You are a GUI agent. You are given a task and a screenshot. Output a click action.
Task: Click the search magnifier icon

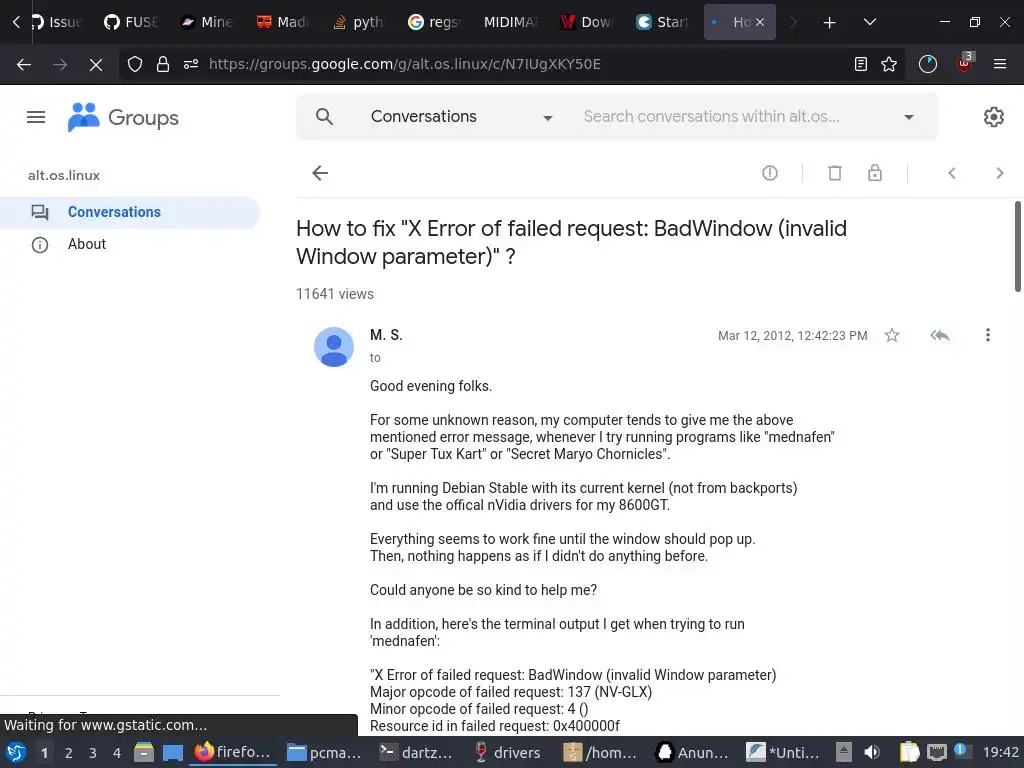[324, 117]
